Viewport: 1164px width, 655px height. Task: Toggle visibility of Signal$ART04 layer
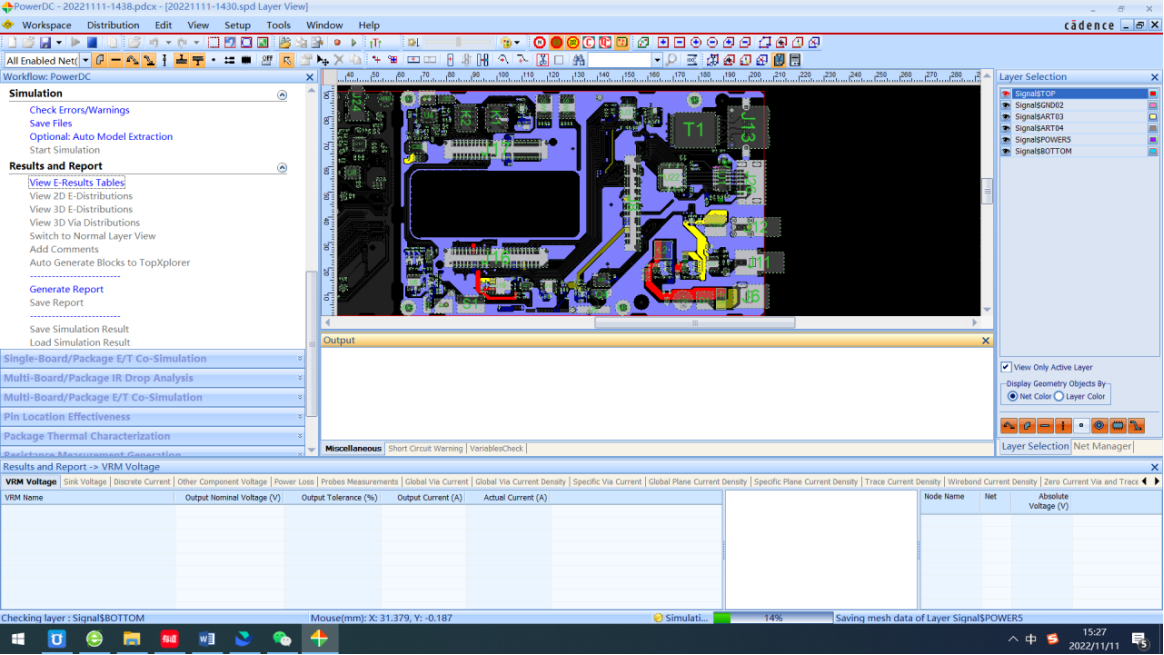coord(1006,128)
